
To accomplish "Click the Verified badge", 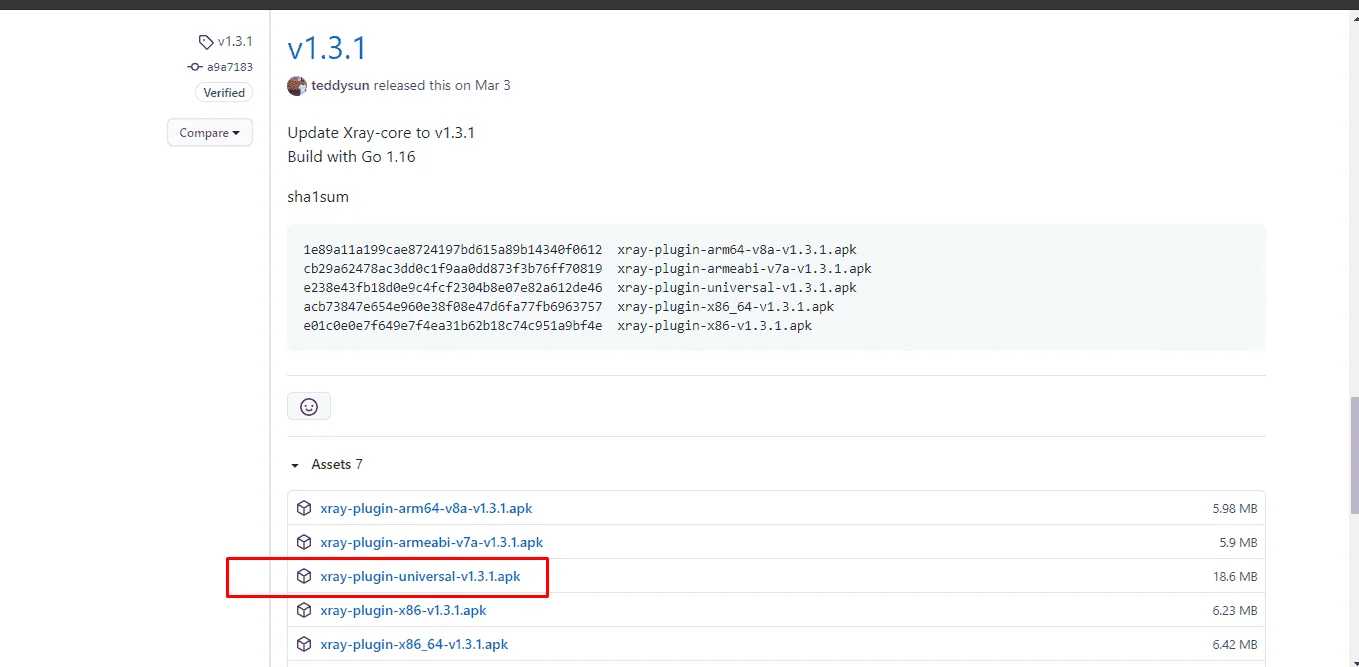I will click(224, 93).
